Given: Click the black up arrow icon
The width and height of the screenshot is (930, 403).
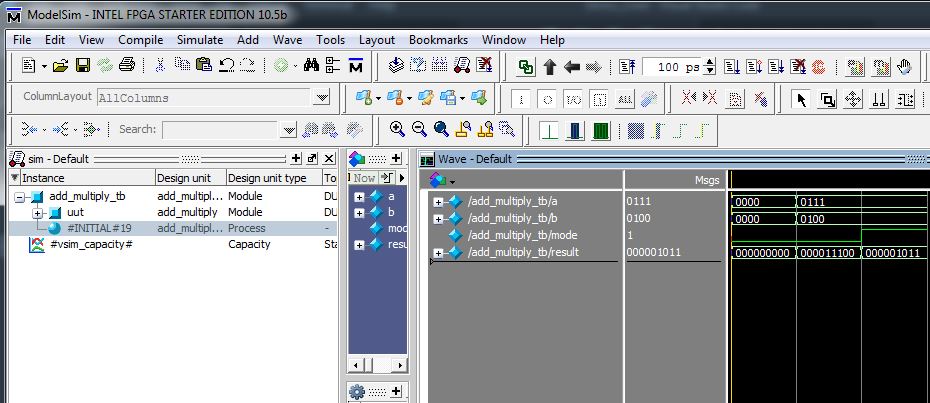Looking at the screenshot, I should (x=550, y=67).
